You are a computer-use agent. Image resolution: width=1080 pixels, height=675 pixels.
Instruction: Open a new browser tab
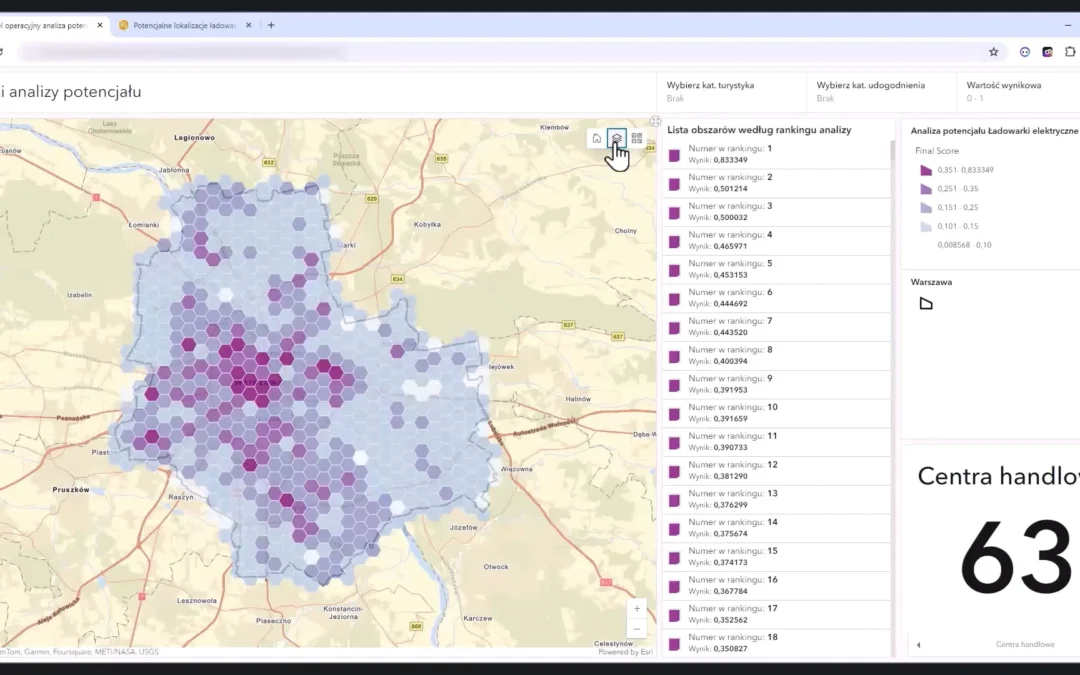tap(271, 25)
